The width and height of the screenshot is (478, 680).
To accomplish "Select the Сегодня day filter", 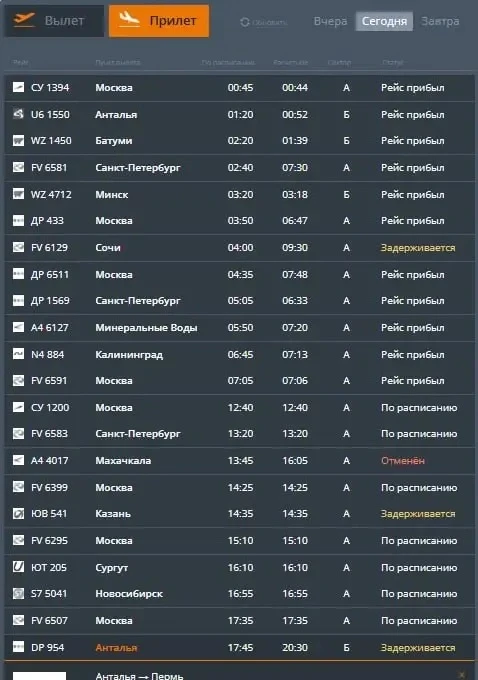I will coord(384,21).
